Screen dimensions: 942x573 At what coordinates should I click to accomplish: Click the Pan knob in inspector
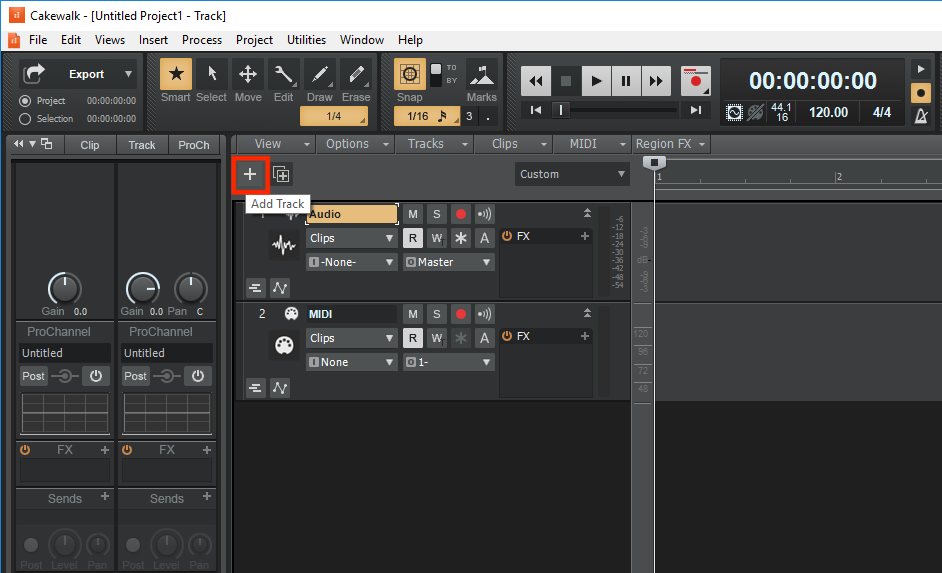point(190,289)
